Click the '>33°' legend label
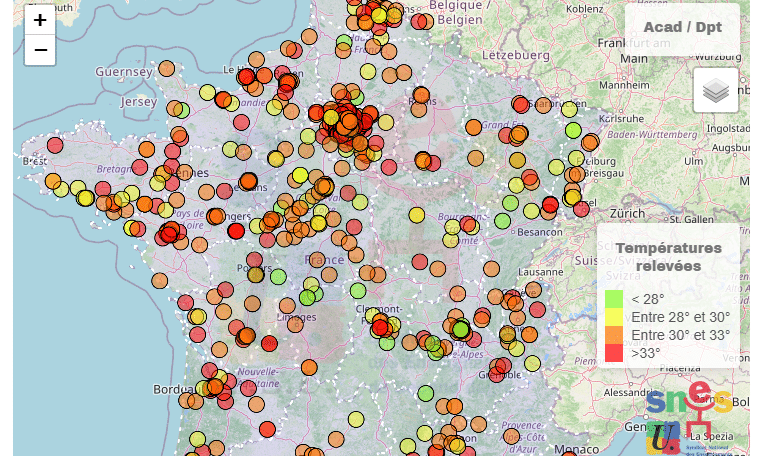The width and height of the screenshot is (759, 456). tap(646, 353)
